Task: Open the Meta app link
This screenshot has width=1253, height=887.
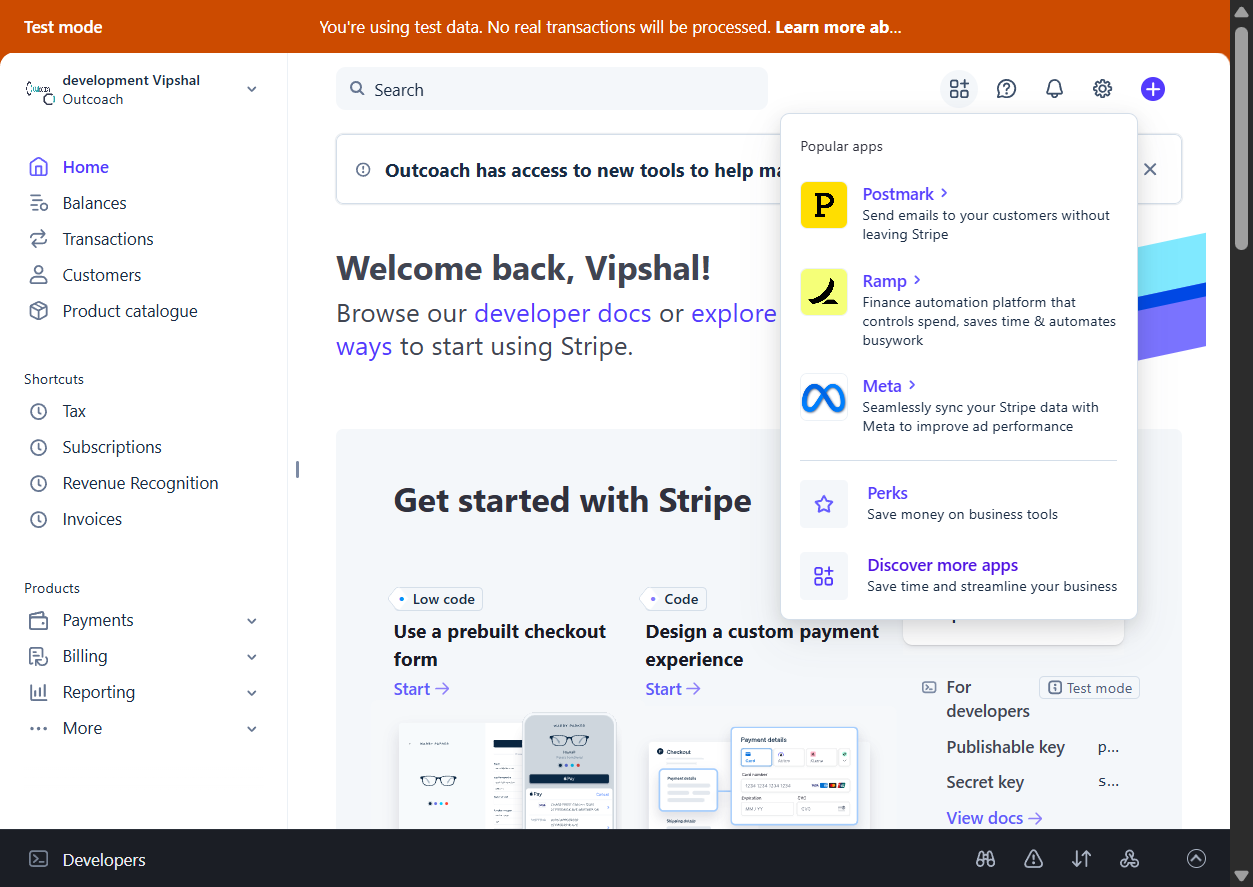Action: (x=889, y=386)
